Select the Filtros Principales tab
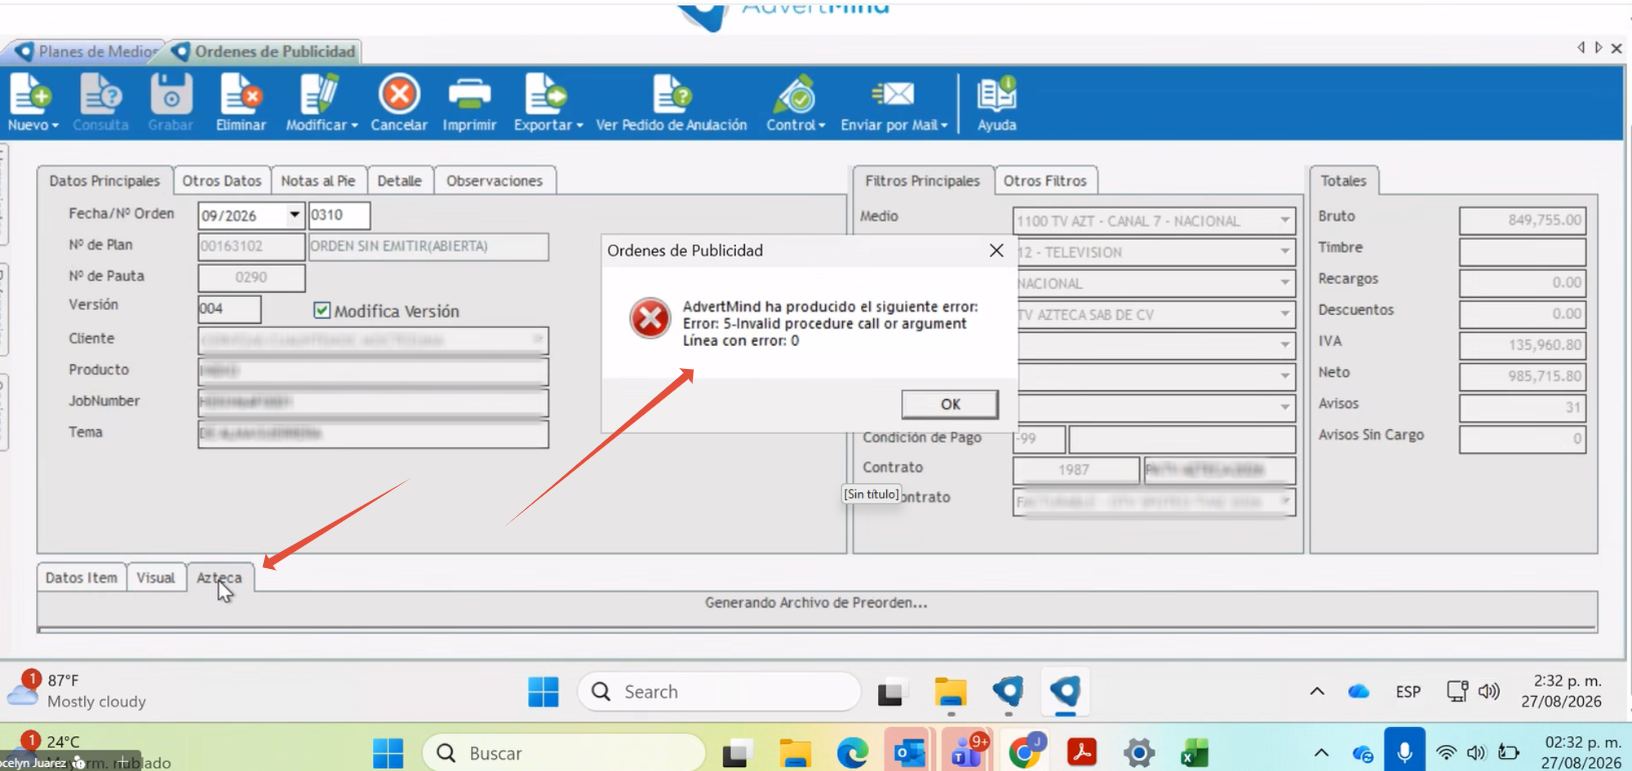Viewport: 1632px width, 771px height. coord(922,181)
